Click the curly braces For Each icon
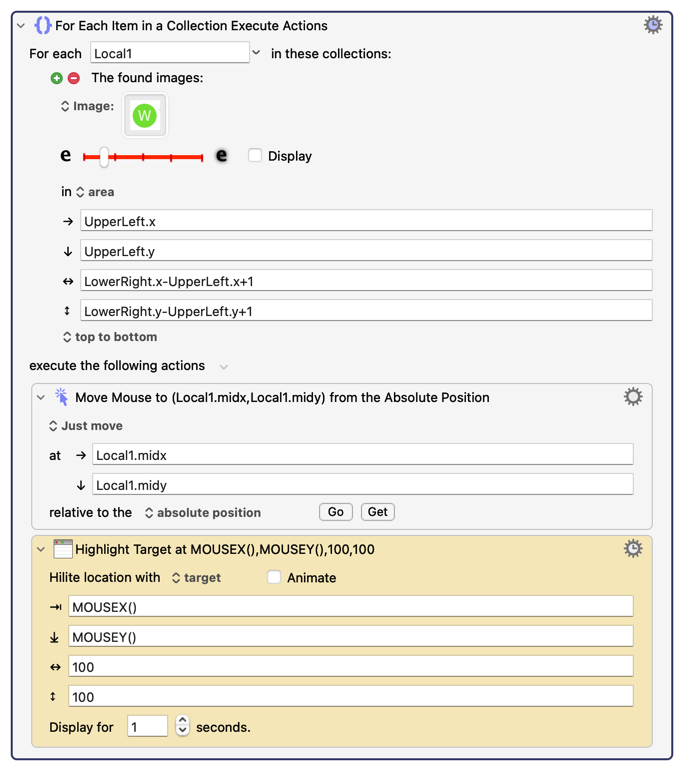The height and width of the screenshot is (774, 684). [x=42, y=25]
